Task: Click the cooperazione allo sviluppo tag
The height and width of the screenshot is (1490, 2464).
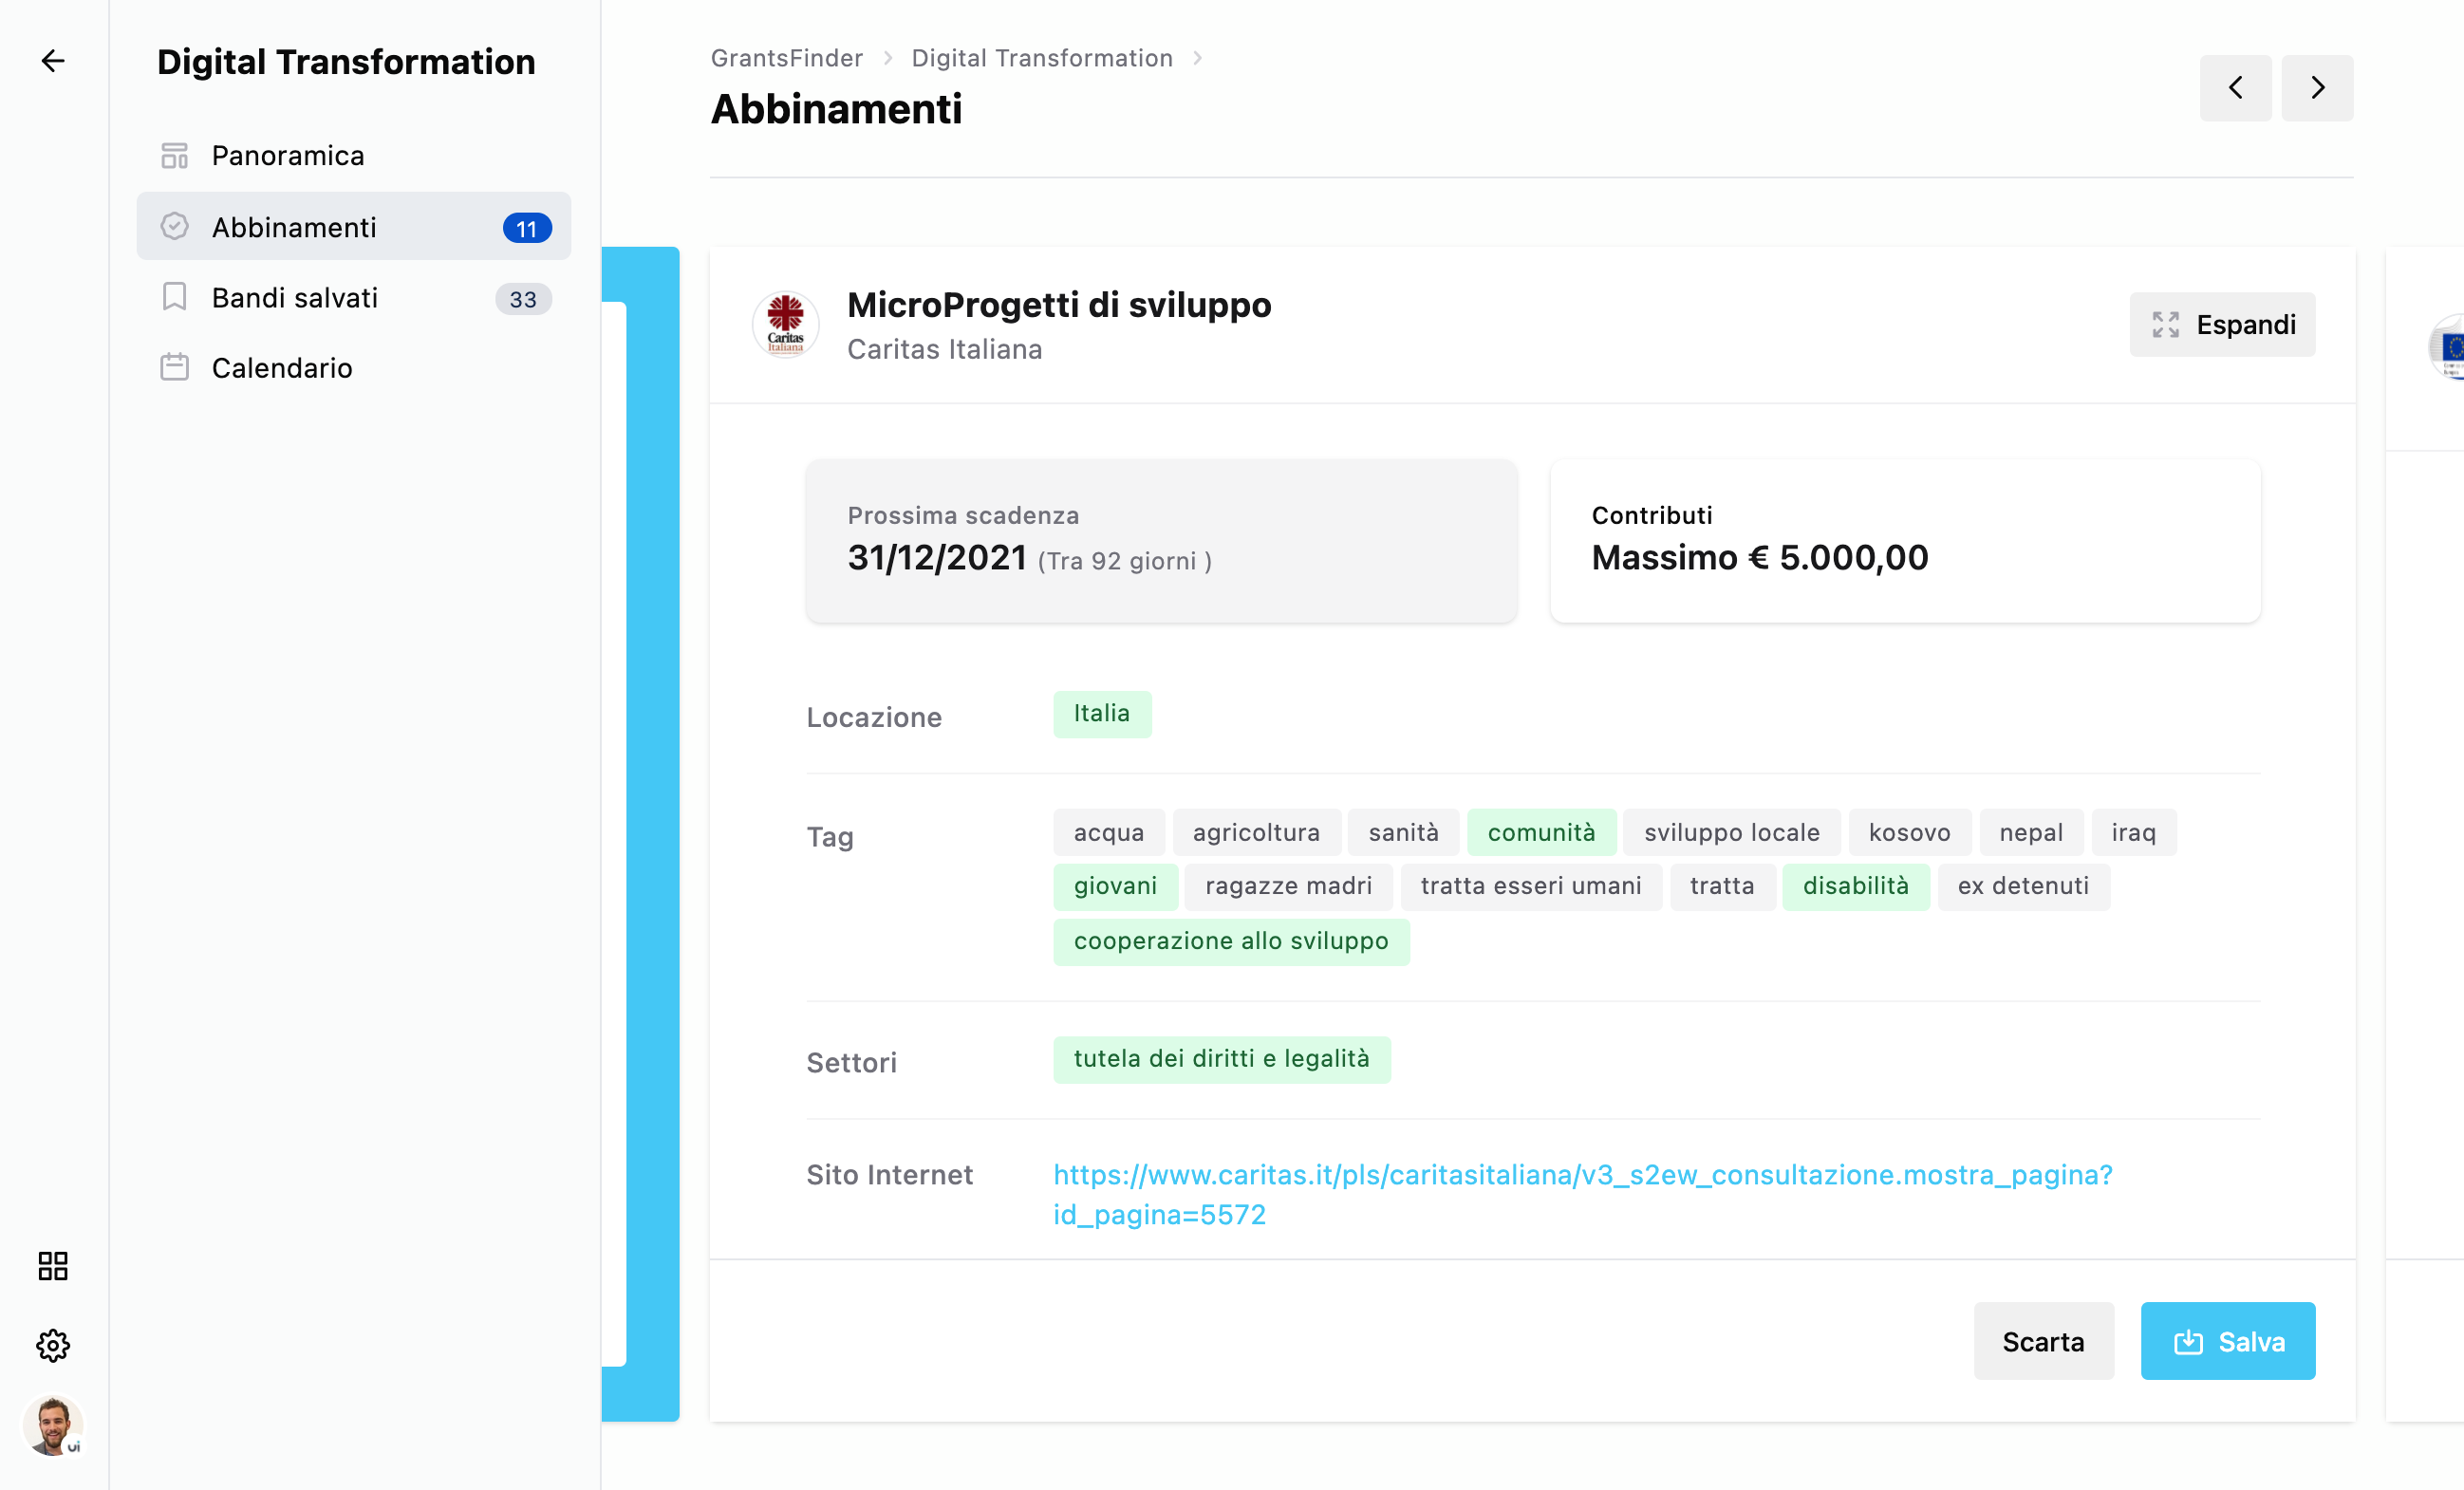Action: pos(1231,941)
